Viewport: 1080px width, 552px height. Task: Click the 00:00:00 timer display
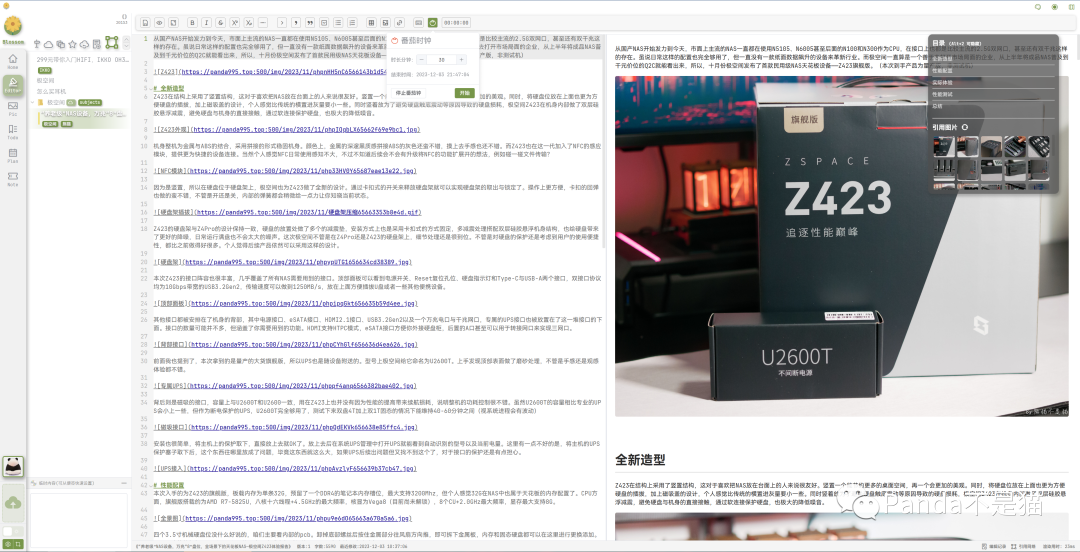coord(456,23)
